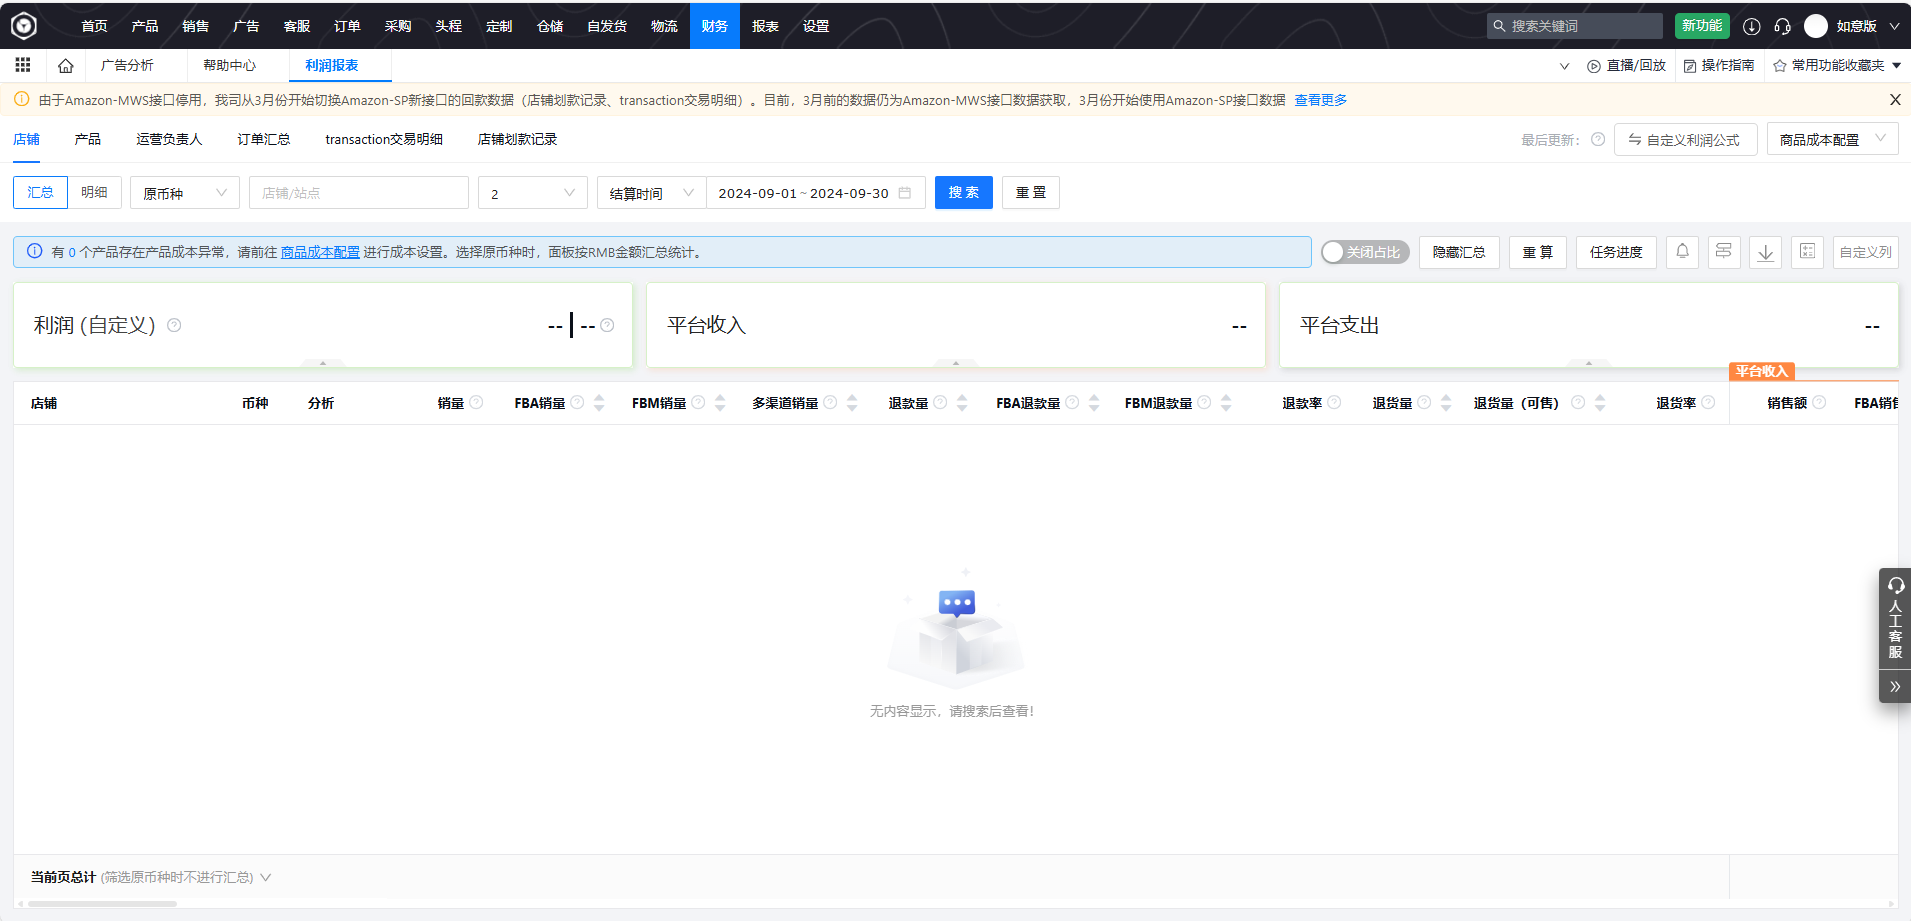Open the 商品成本配置 dropdown button

pos(1832,139)
